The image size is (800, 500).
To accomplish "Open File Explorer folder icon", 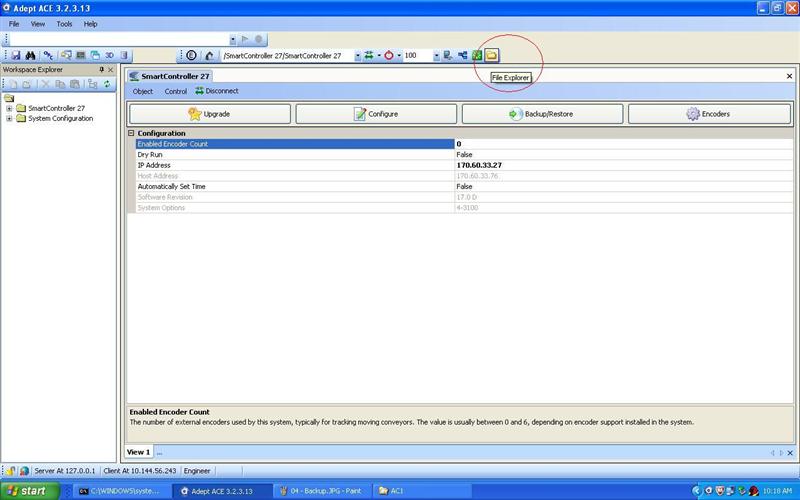I will (491, 56).
